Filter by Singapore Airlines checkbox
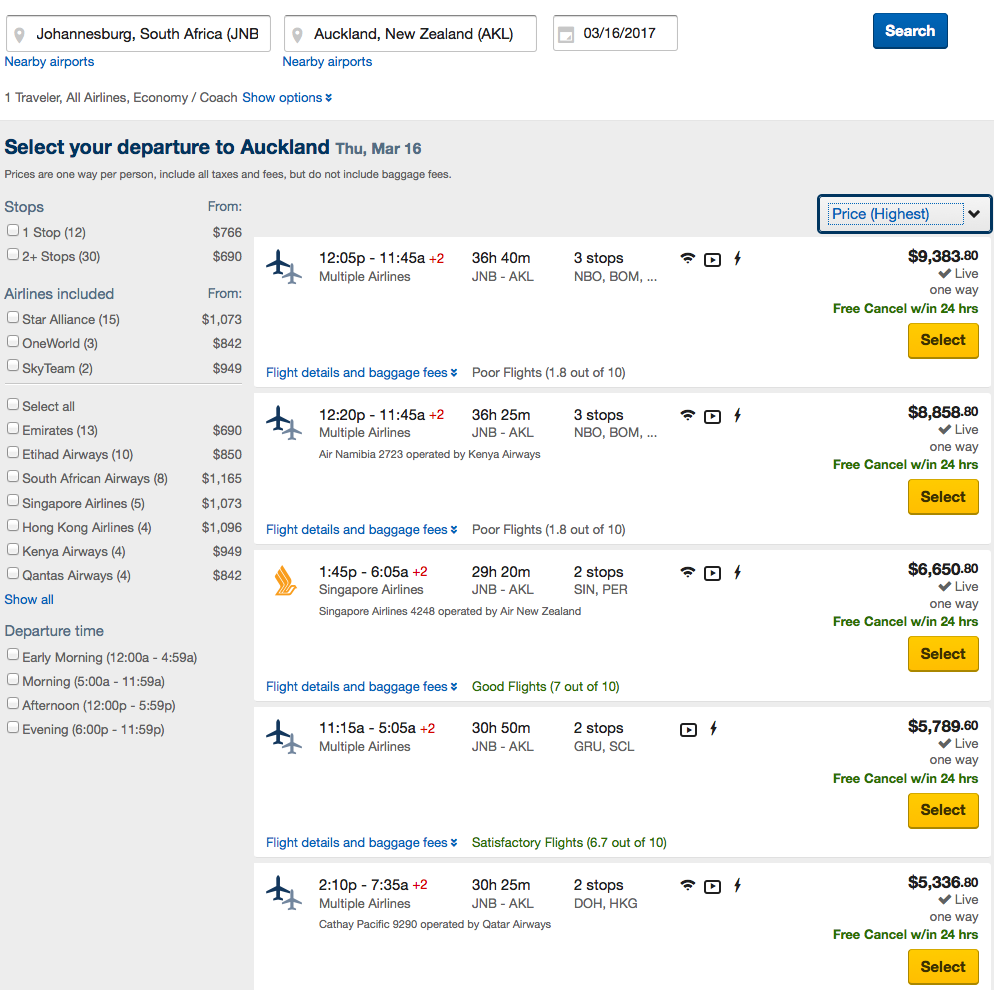Viewport: 994px width, 990px height. (13, 501)
